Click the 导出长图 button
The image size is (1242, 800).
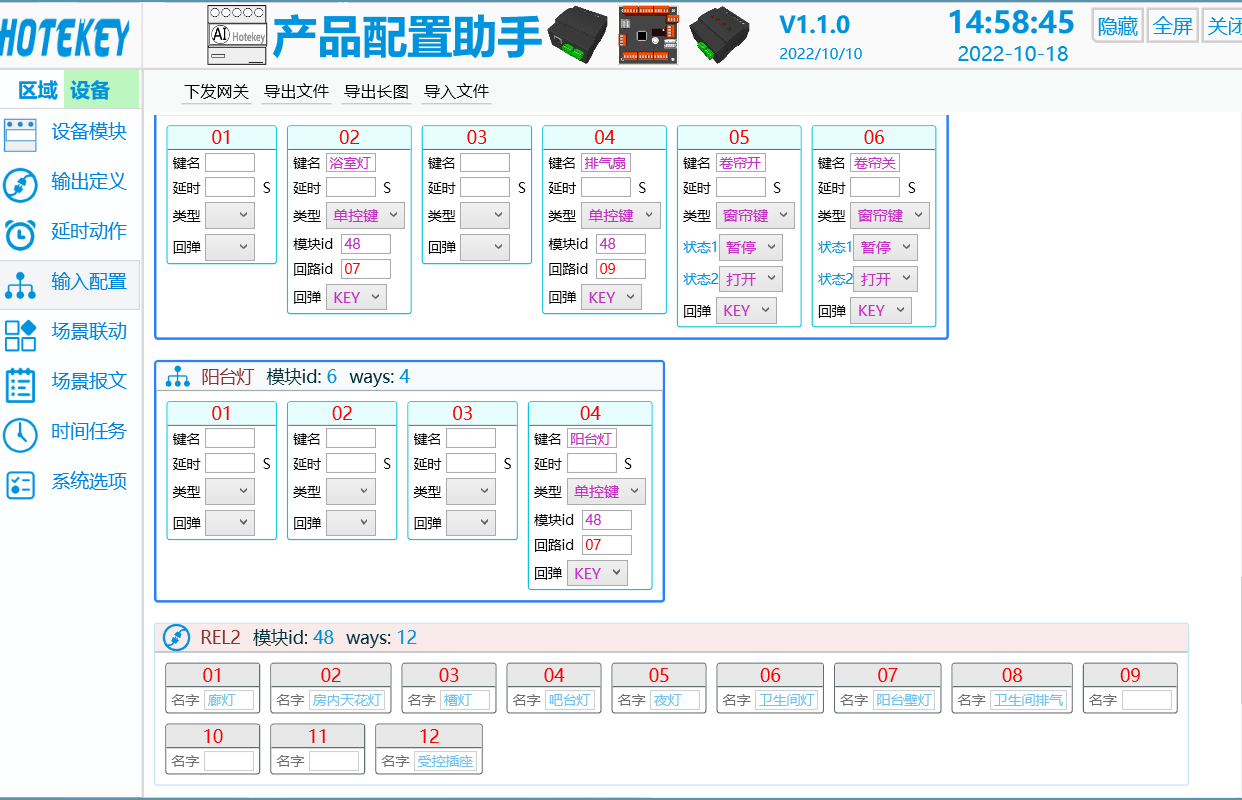[376, 92]
